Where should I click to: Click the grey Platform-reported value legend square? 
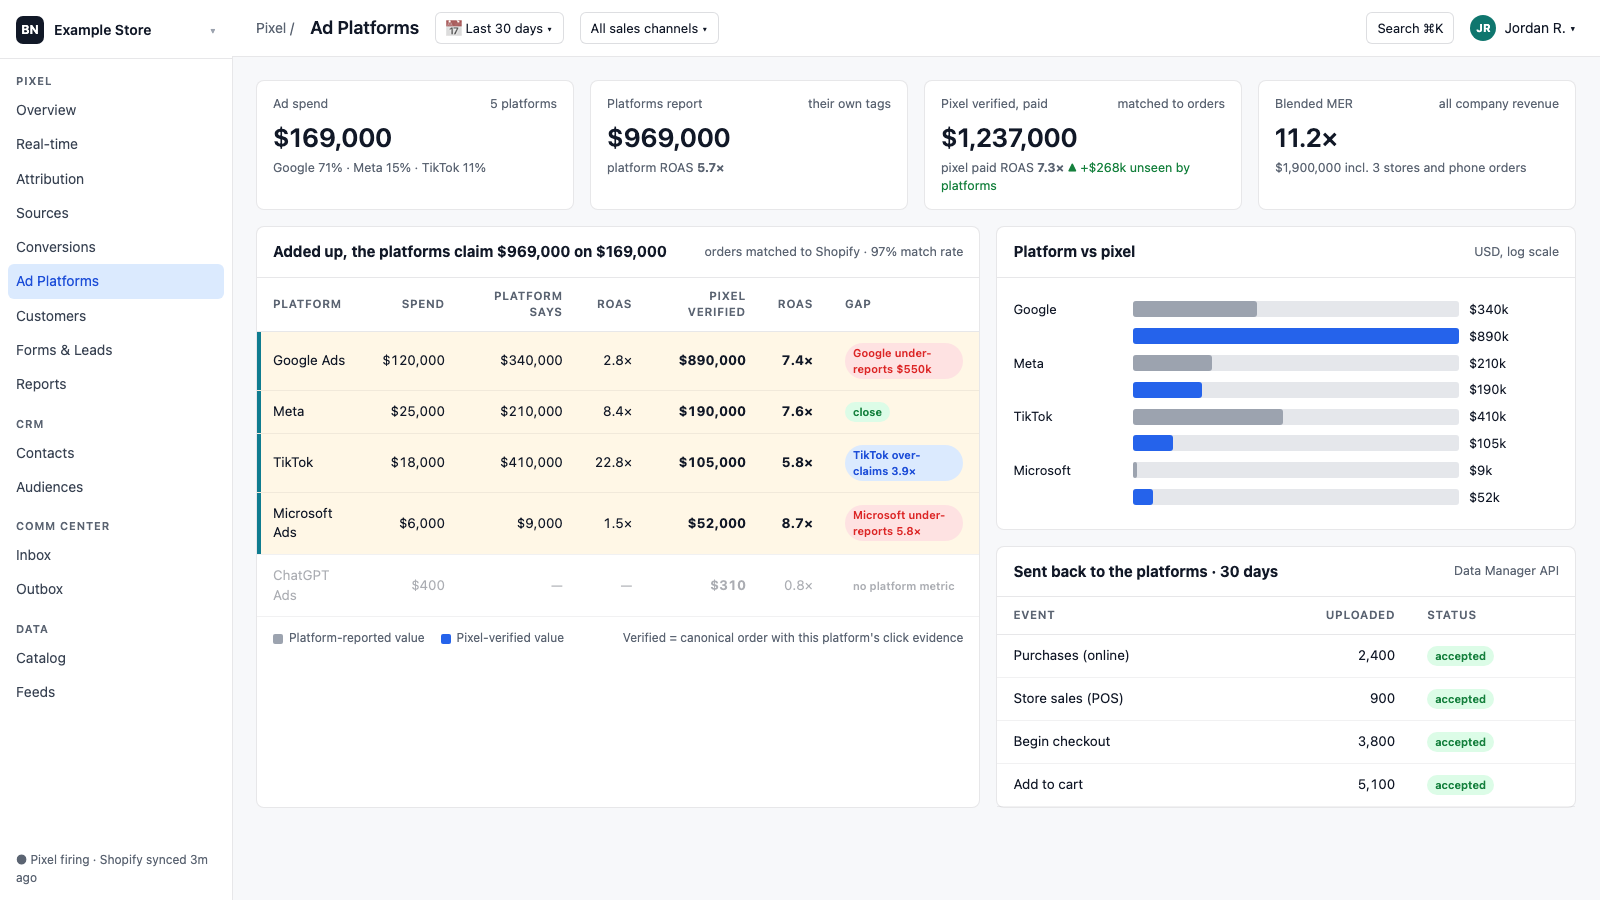[278, 639]
